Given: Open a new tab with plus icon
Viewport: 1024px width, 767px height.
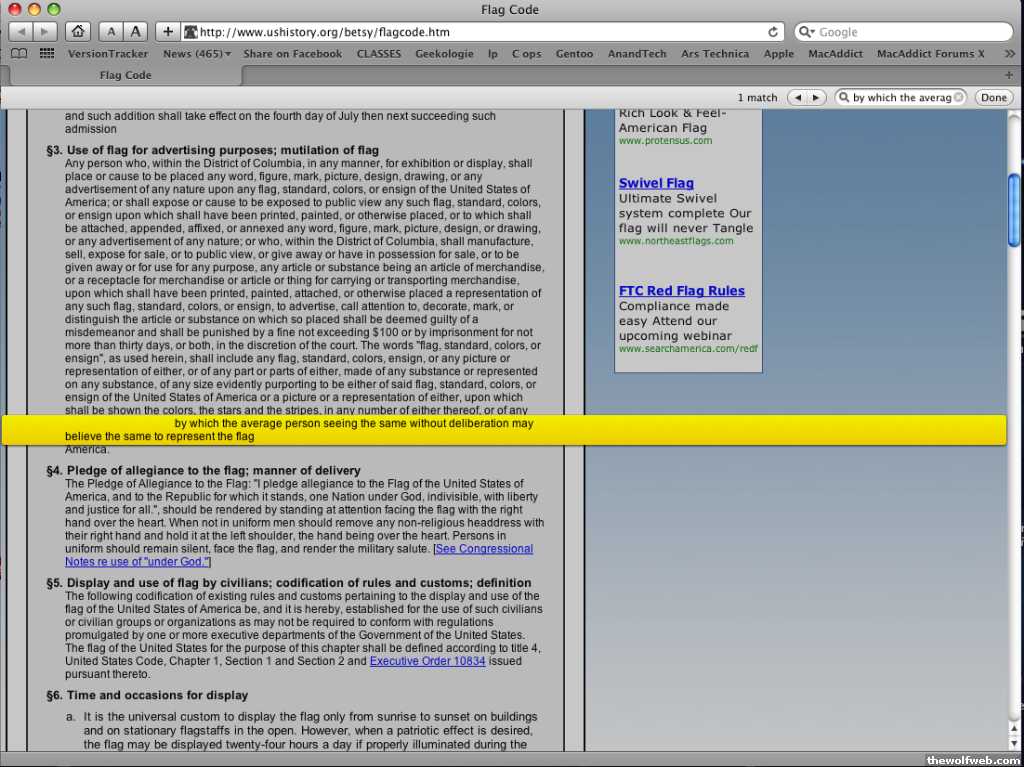Looking at the screenshot, I should point(1009,75).
